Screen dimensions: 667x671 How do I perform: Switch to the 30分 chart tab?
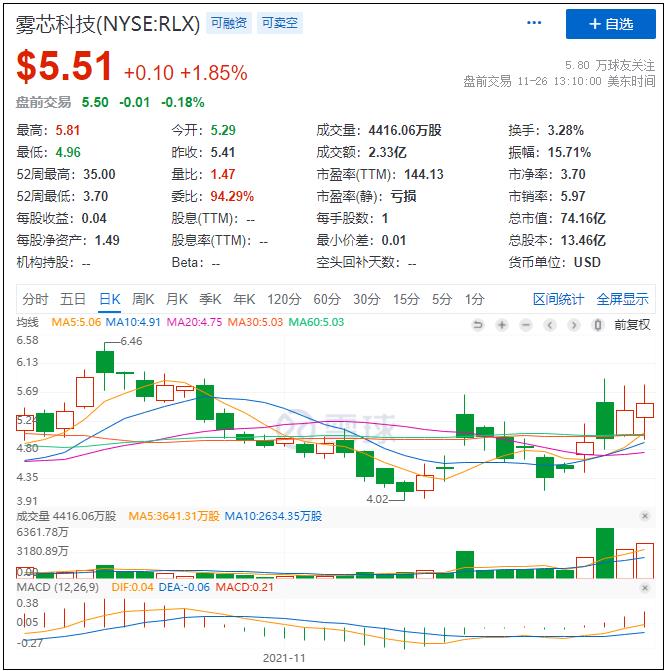[367, 299]
